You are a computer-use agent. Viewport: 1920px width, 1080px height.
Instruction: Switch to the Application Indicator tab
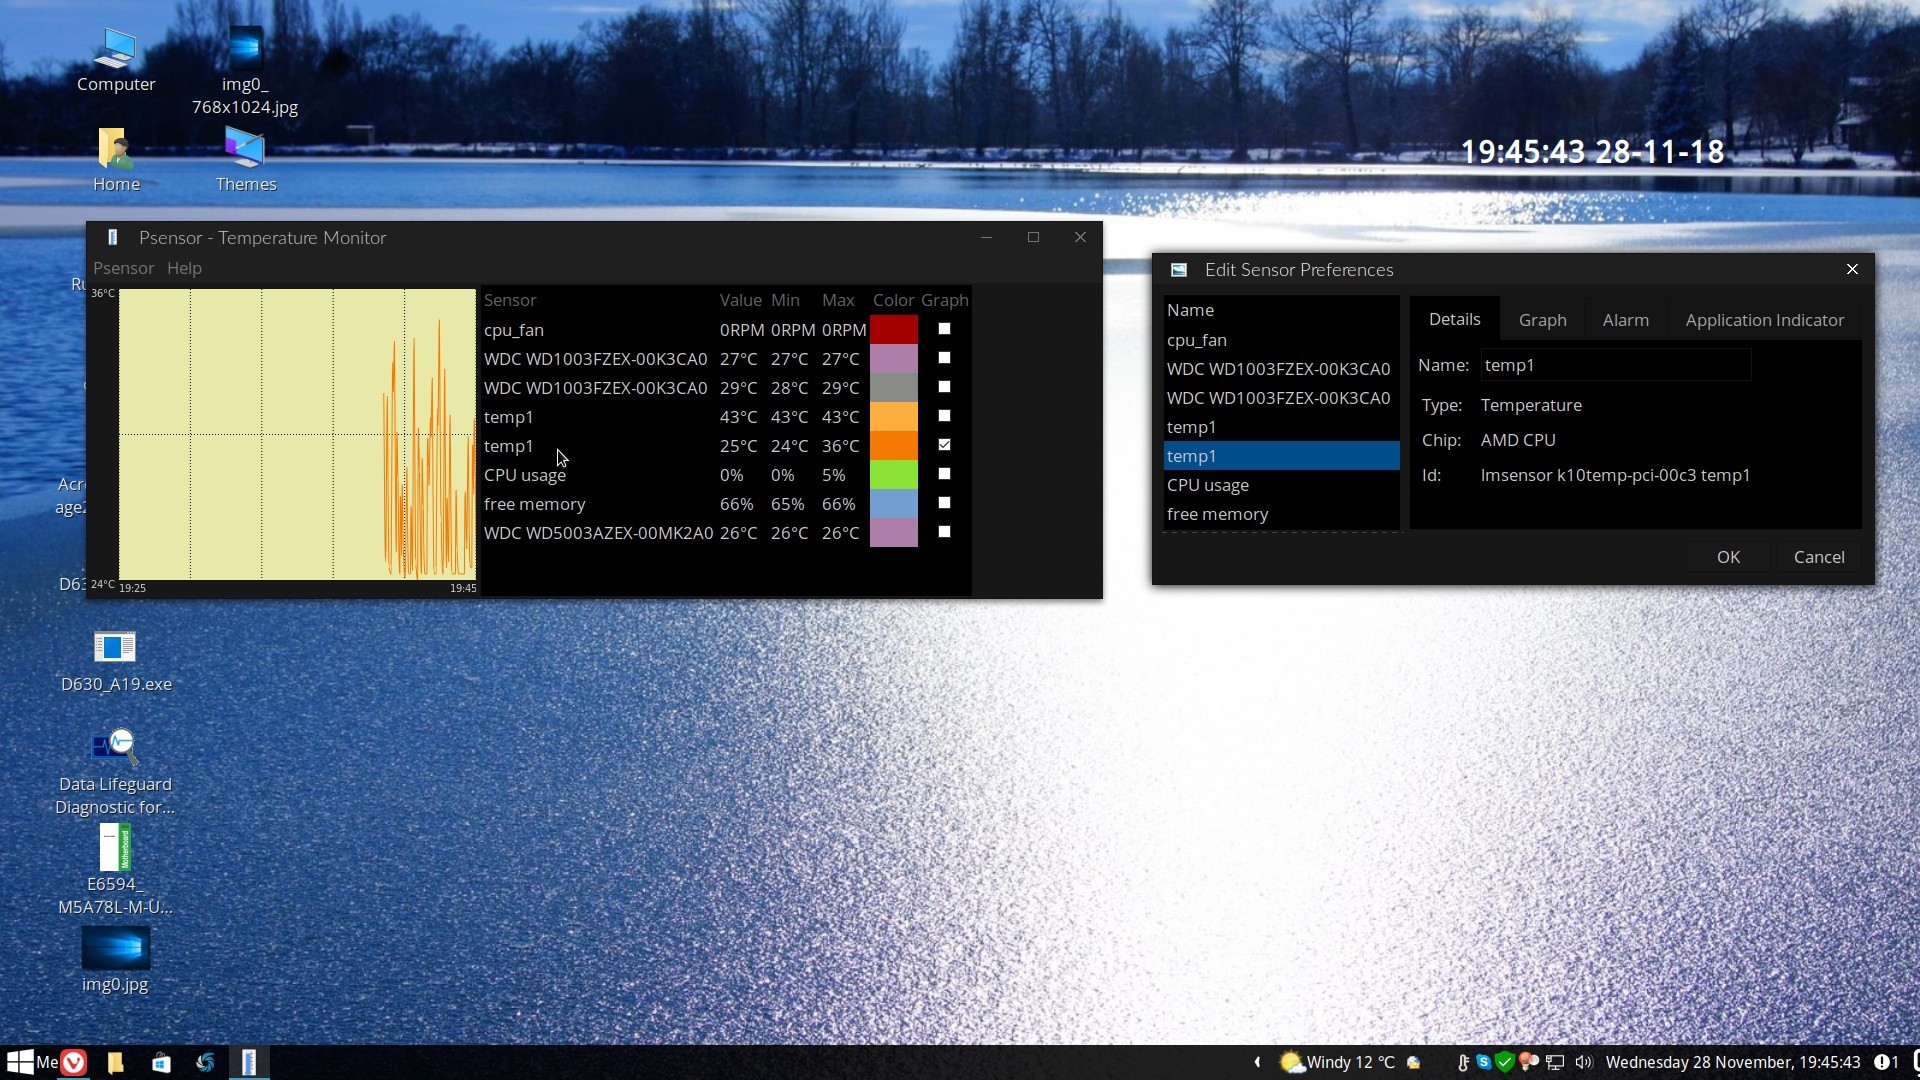(x=1764, y=320)
